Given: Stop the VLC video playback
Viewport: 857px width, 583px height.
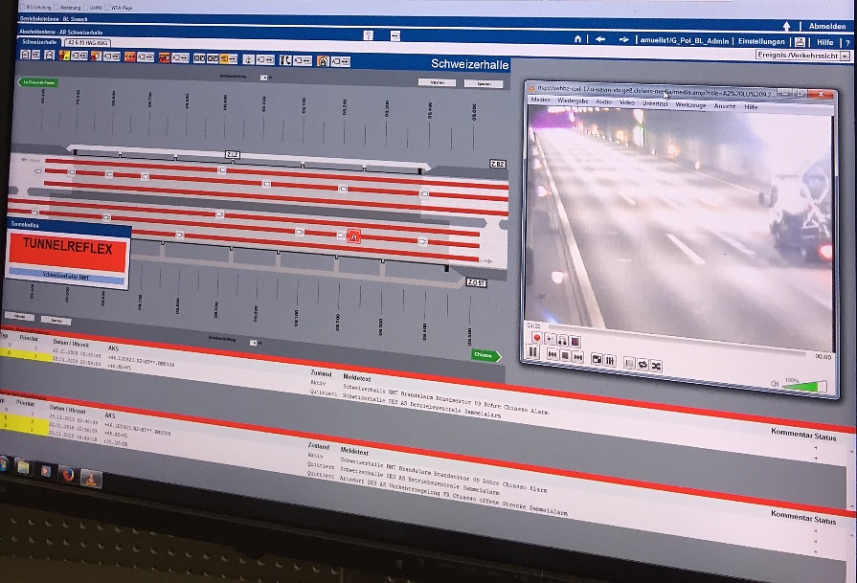Looking at the screenshot, I should coord(565,356).
